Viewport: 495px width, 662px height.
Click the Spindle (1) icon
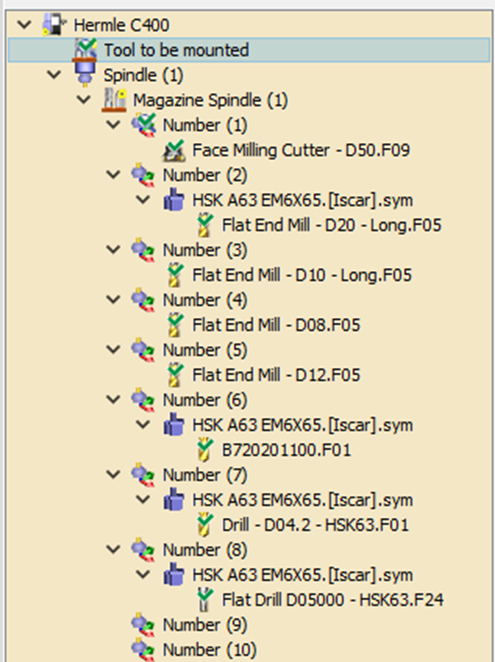pos(85,75)
